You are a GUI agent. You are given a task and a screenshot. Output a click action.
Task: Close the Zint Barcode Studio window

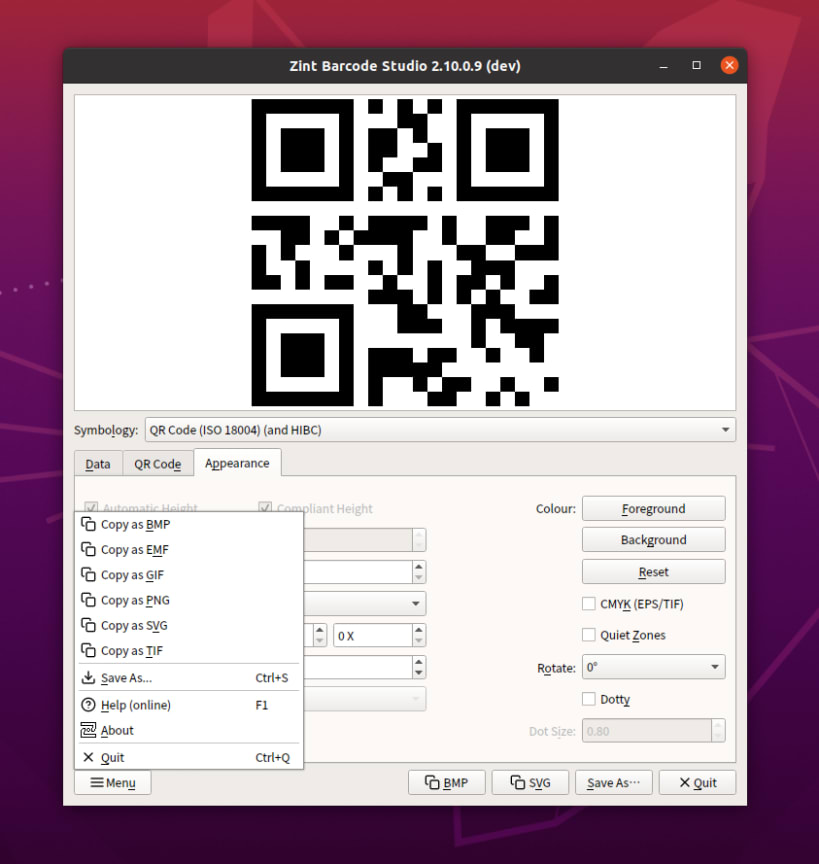pyautogui.click(x=729, y=65)
